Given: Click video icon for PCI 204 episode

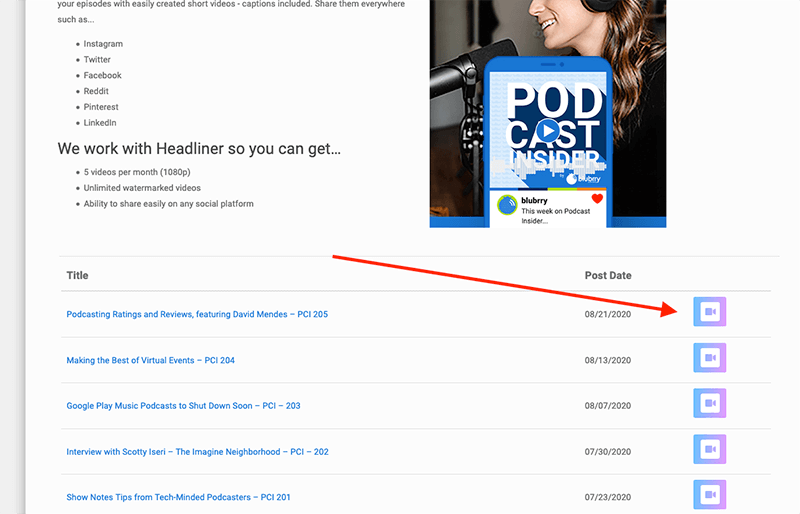Looking at the screenshot, I should point(709,358).
